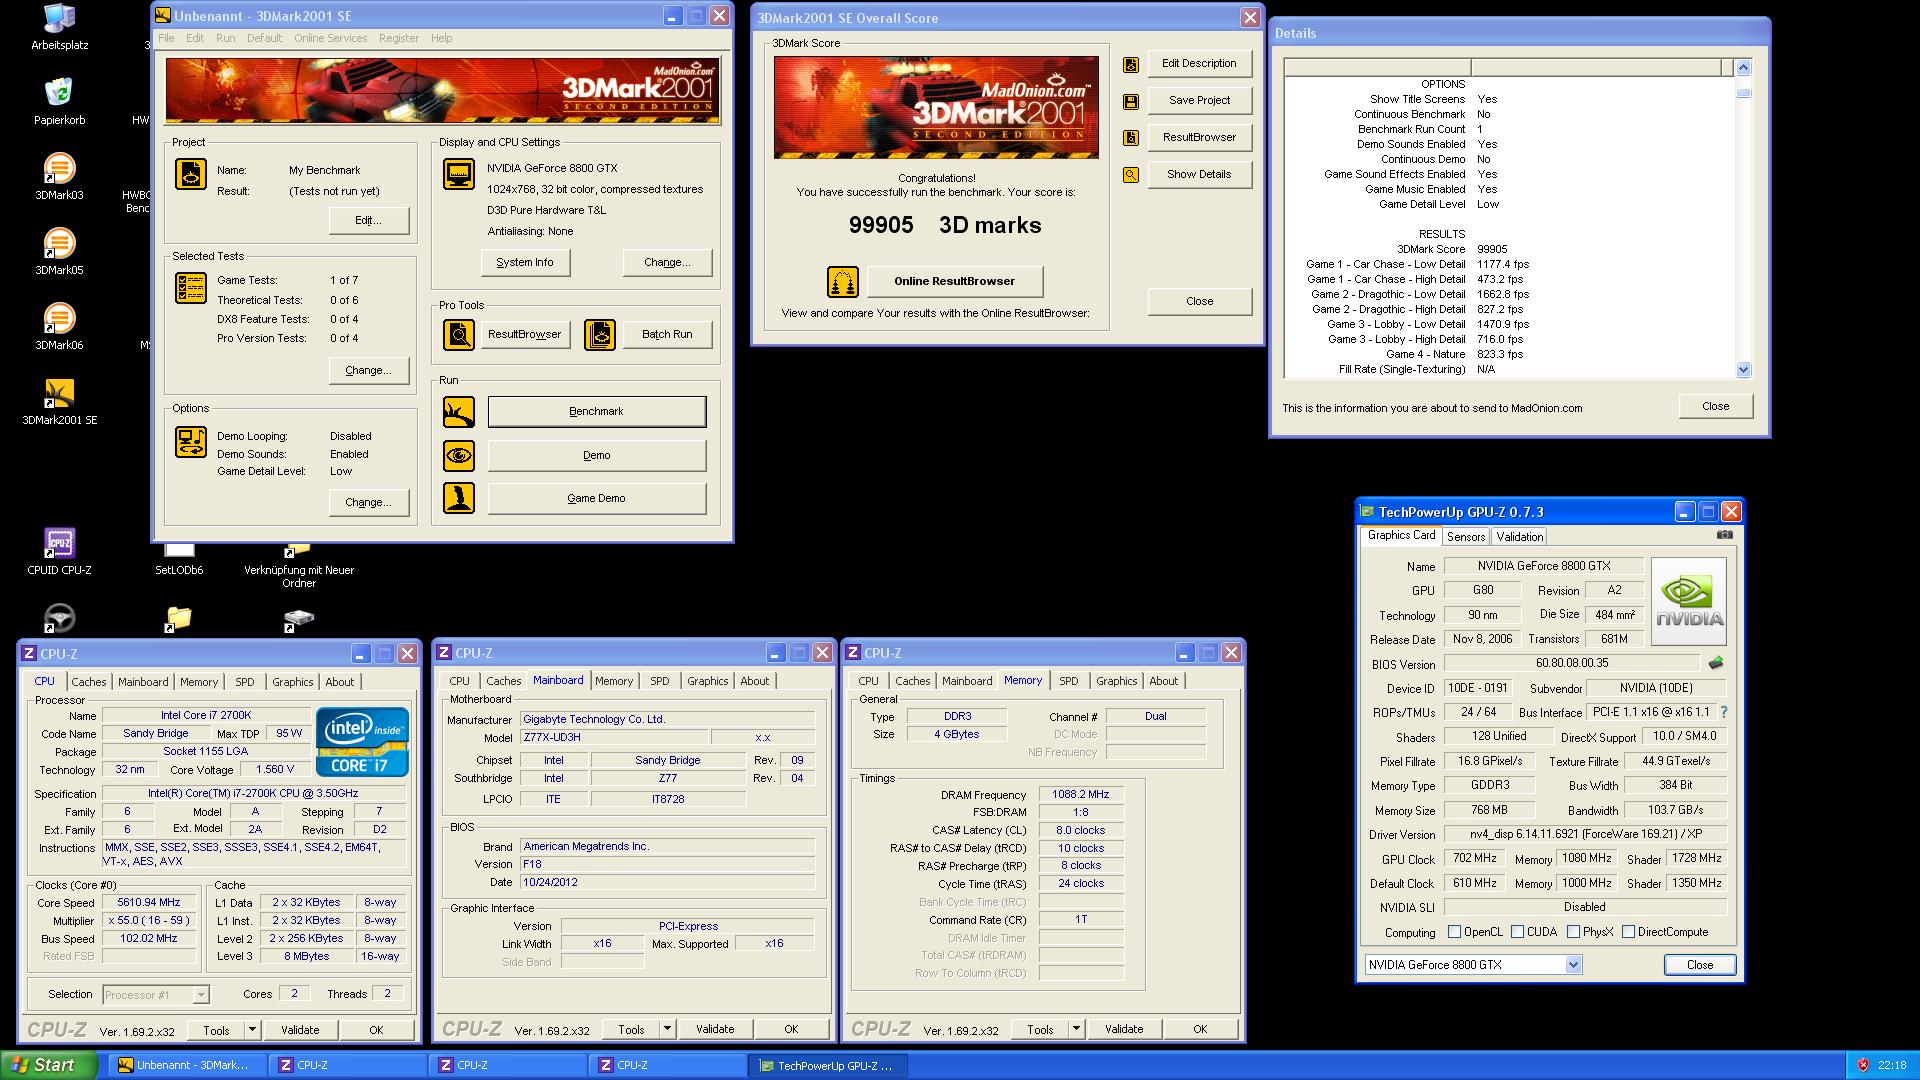Open the Processor #1 selection dropdown
Screen dimensions: 1920x1080
tap(201, 995)
